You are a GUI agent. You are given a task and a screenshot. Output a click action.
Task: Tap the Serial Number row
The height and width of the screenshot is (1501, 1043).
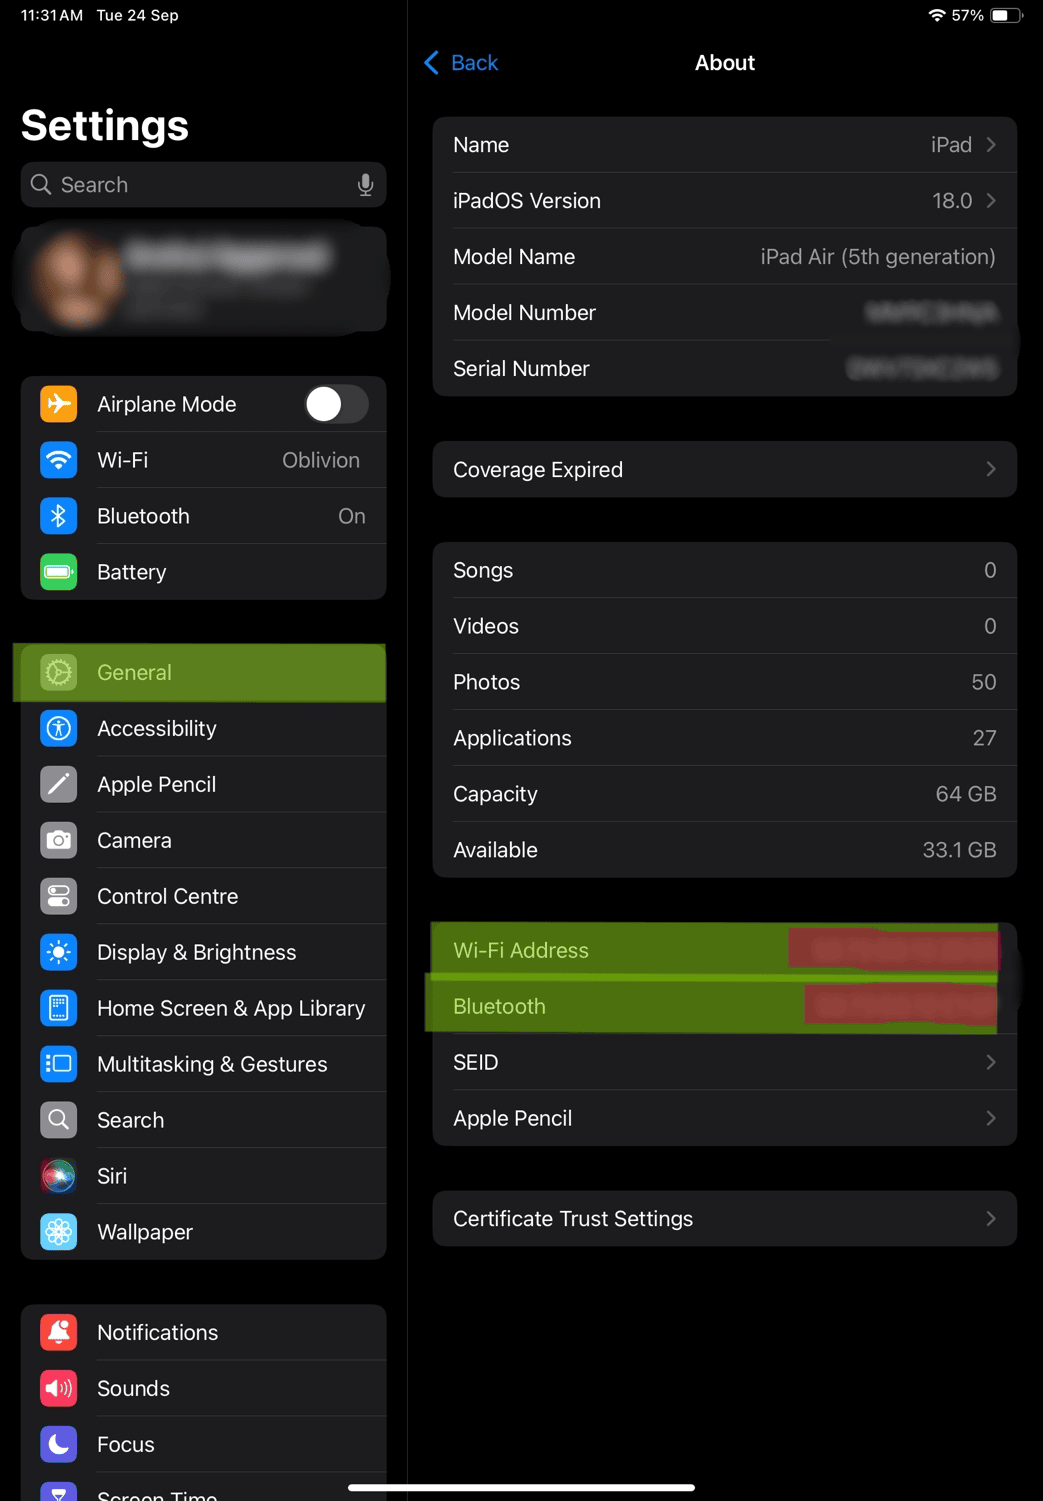coord(724,369)
